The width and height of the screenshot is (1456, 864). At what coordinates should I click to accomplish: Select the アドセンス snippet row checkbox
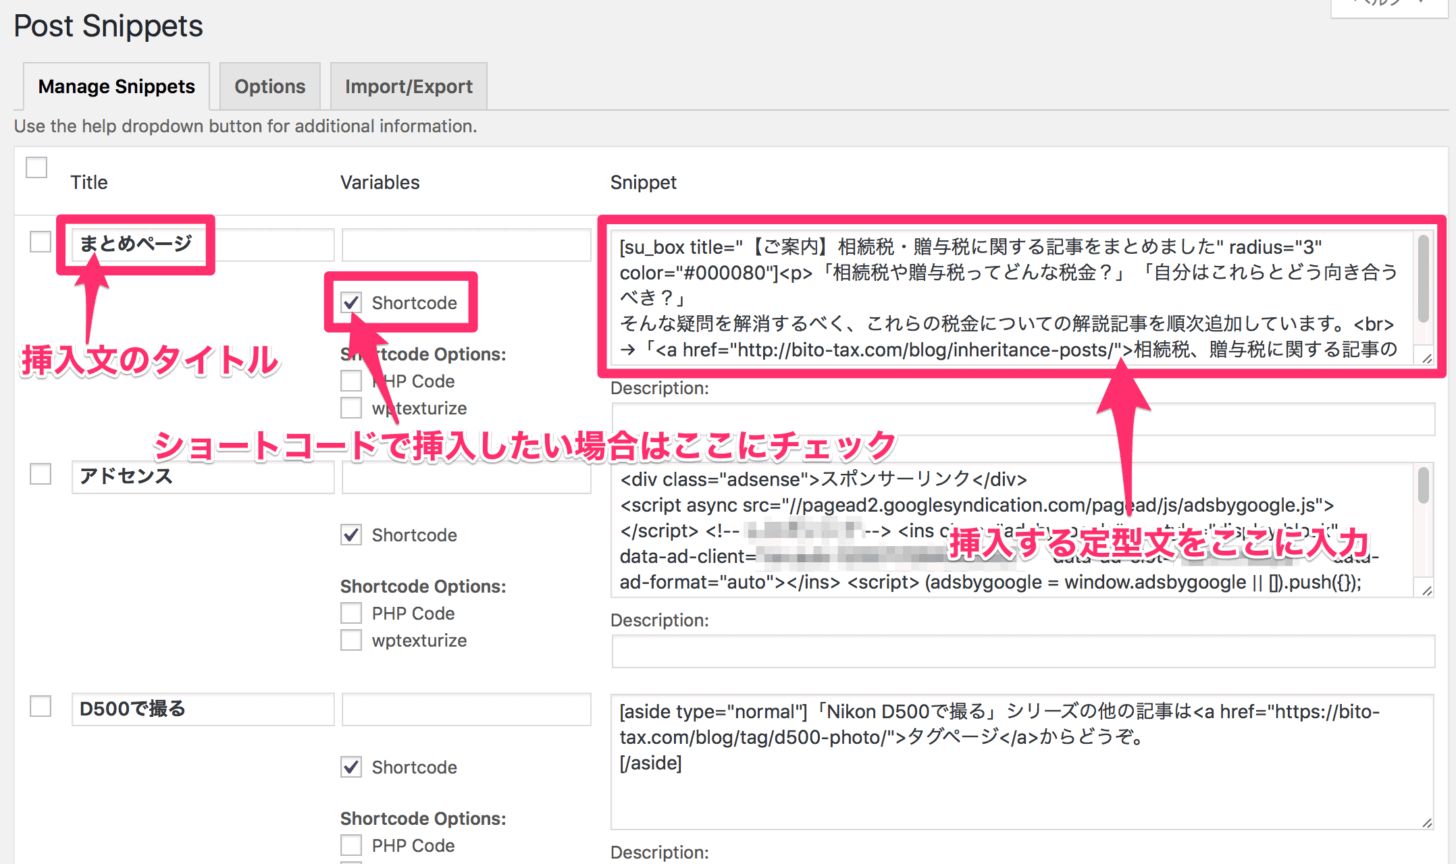tap(41, 474)
